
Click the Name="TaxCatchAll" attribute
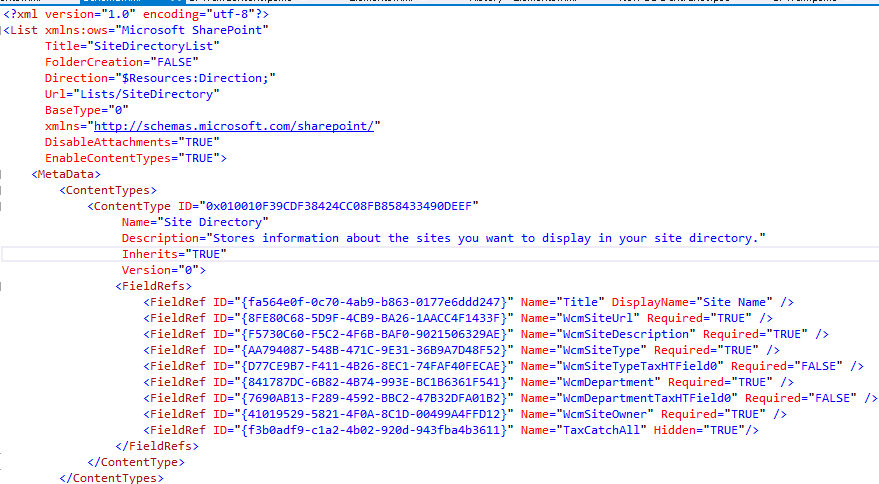tap(584, 430)
